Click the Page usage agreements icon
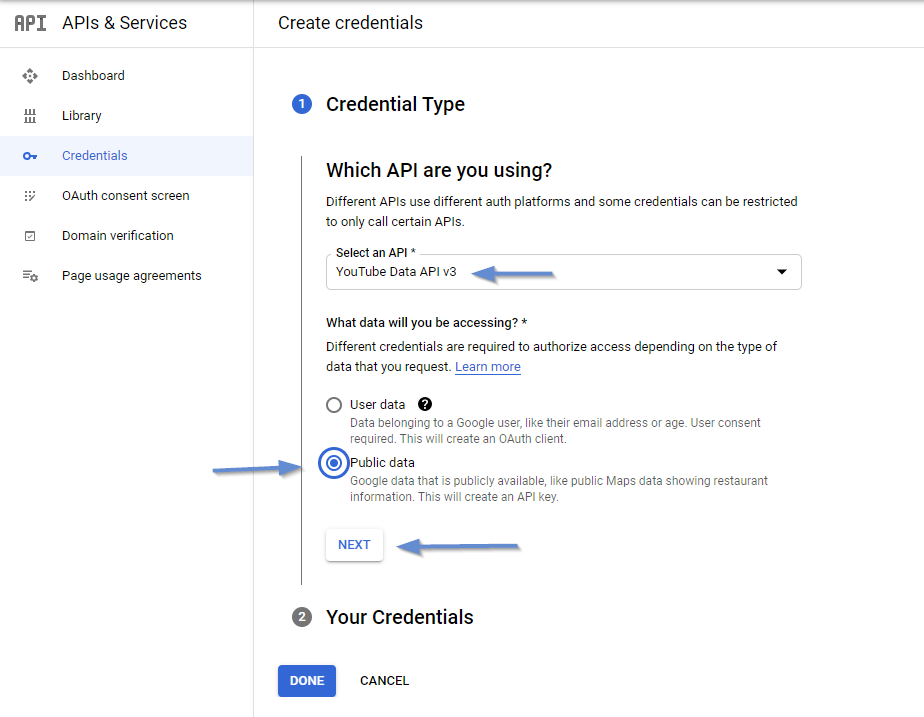Image resolution: width=924 pixels, height=717 pixels. click(30, 276)
